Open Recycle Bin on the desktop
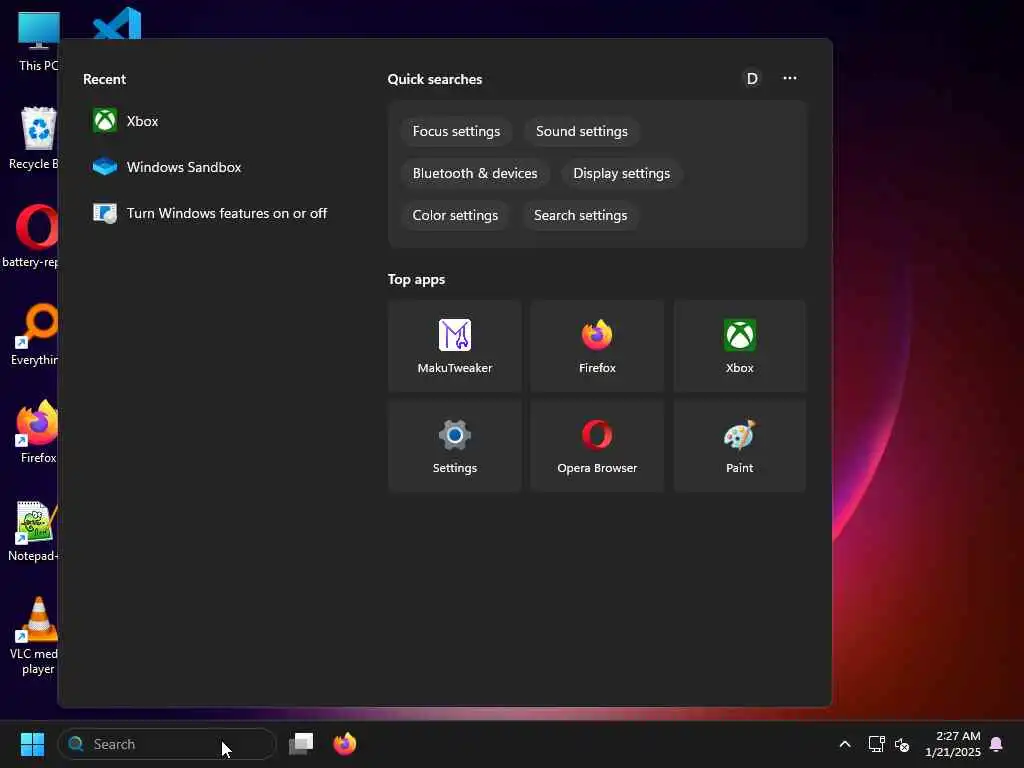Screen dimensions: 1024x768 (34, 138)
